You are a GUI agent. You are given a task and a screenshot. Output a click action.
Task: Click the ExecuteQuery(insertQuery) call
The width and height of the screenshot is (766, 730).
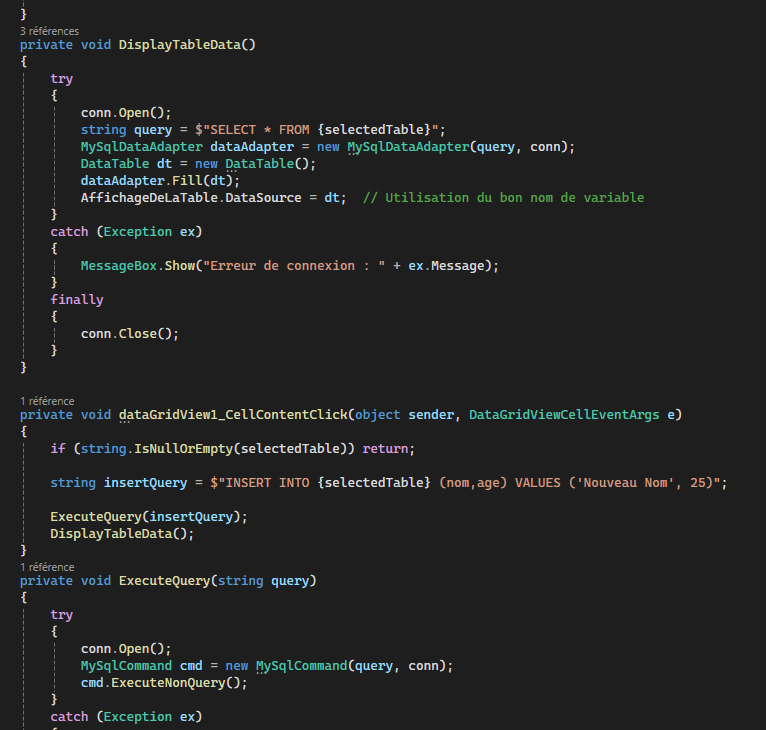[148, 516]
